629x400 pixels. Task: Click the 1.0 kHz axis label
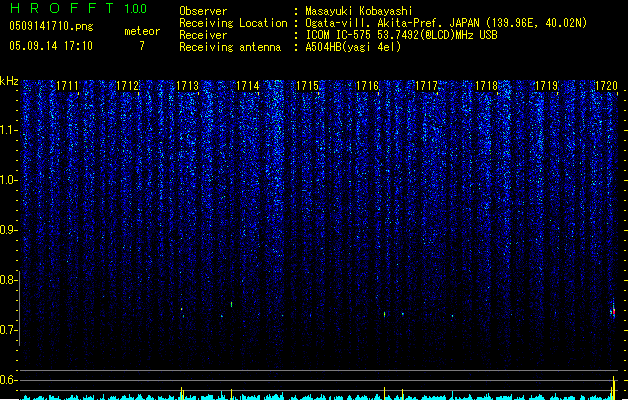[8, 180]
